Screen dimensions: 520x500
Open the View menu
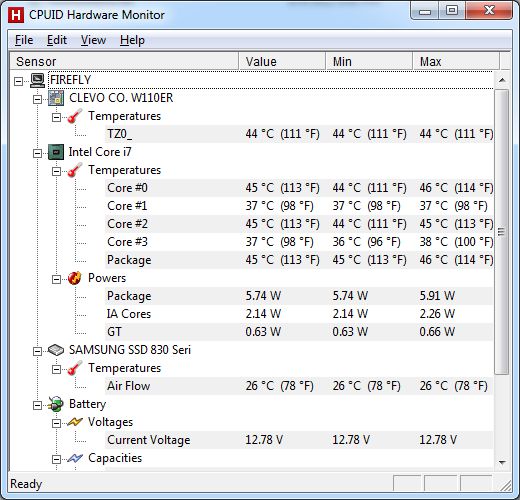93,40
